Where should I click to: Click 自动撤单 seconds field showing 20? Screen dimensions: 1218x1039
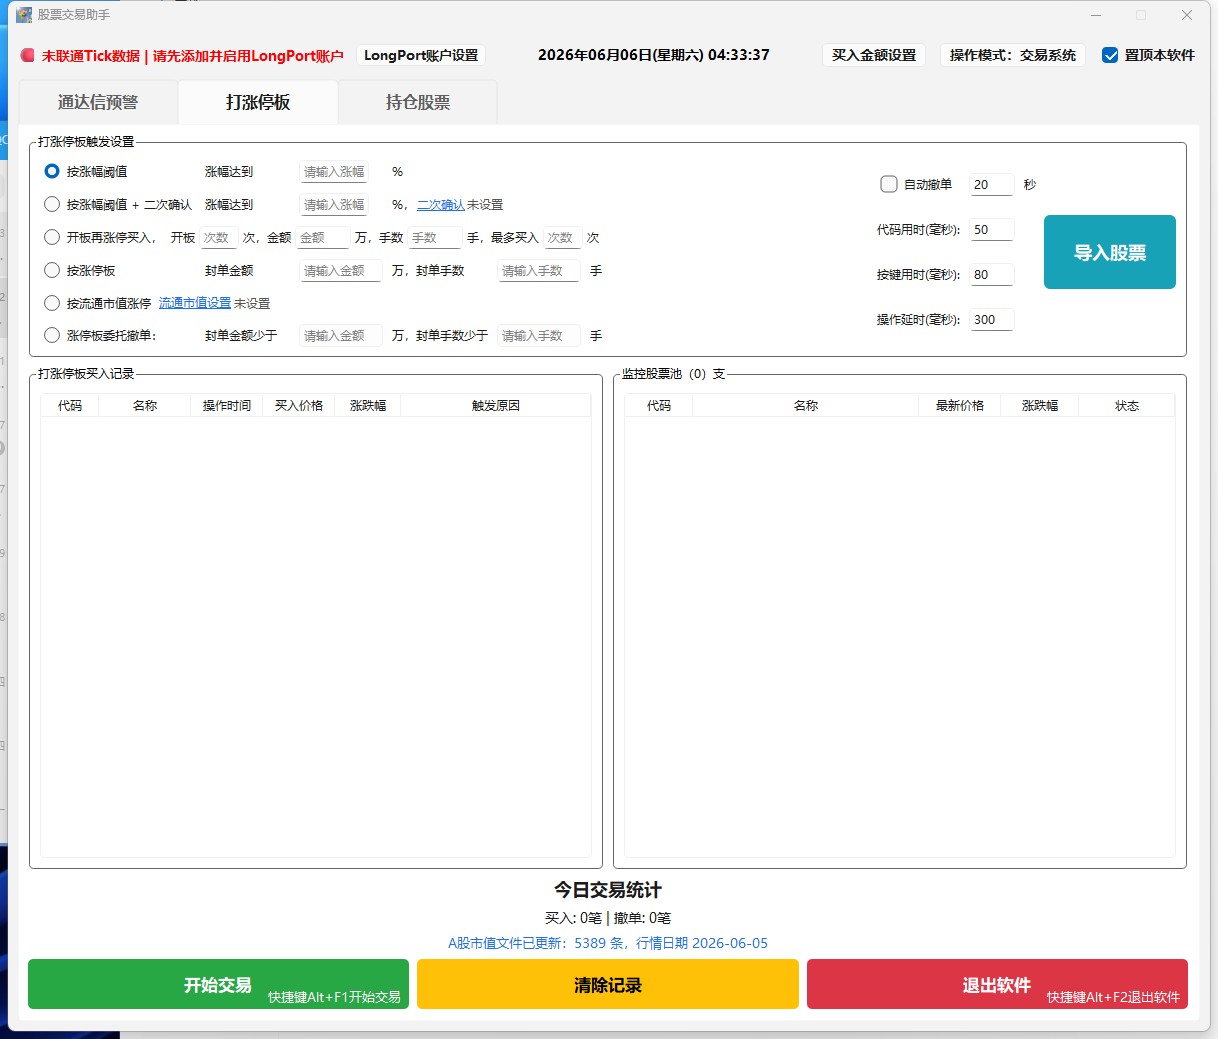coord(992,185)
